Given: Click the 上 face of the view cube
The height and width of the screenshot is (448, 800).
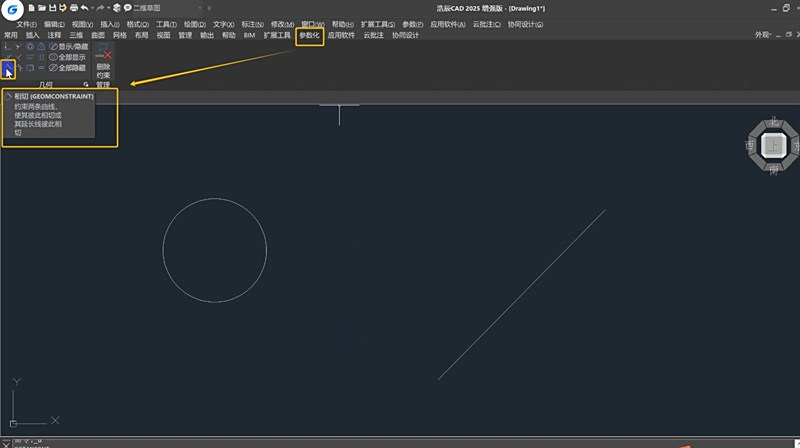Looking at the screenshot, I should (x=773, y=146).
